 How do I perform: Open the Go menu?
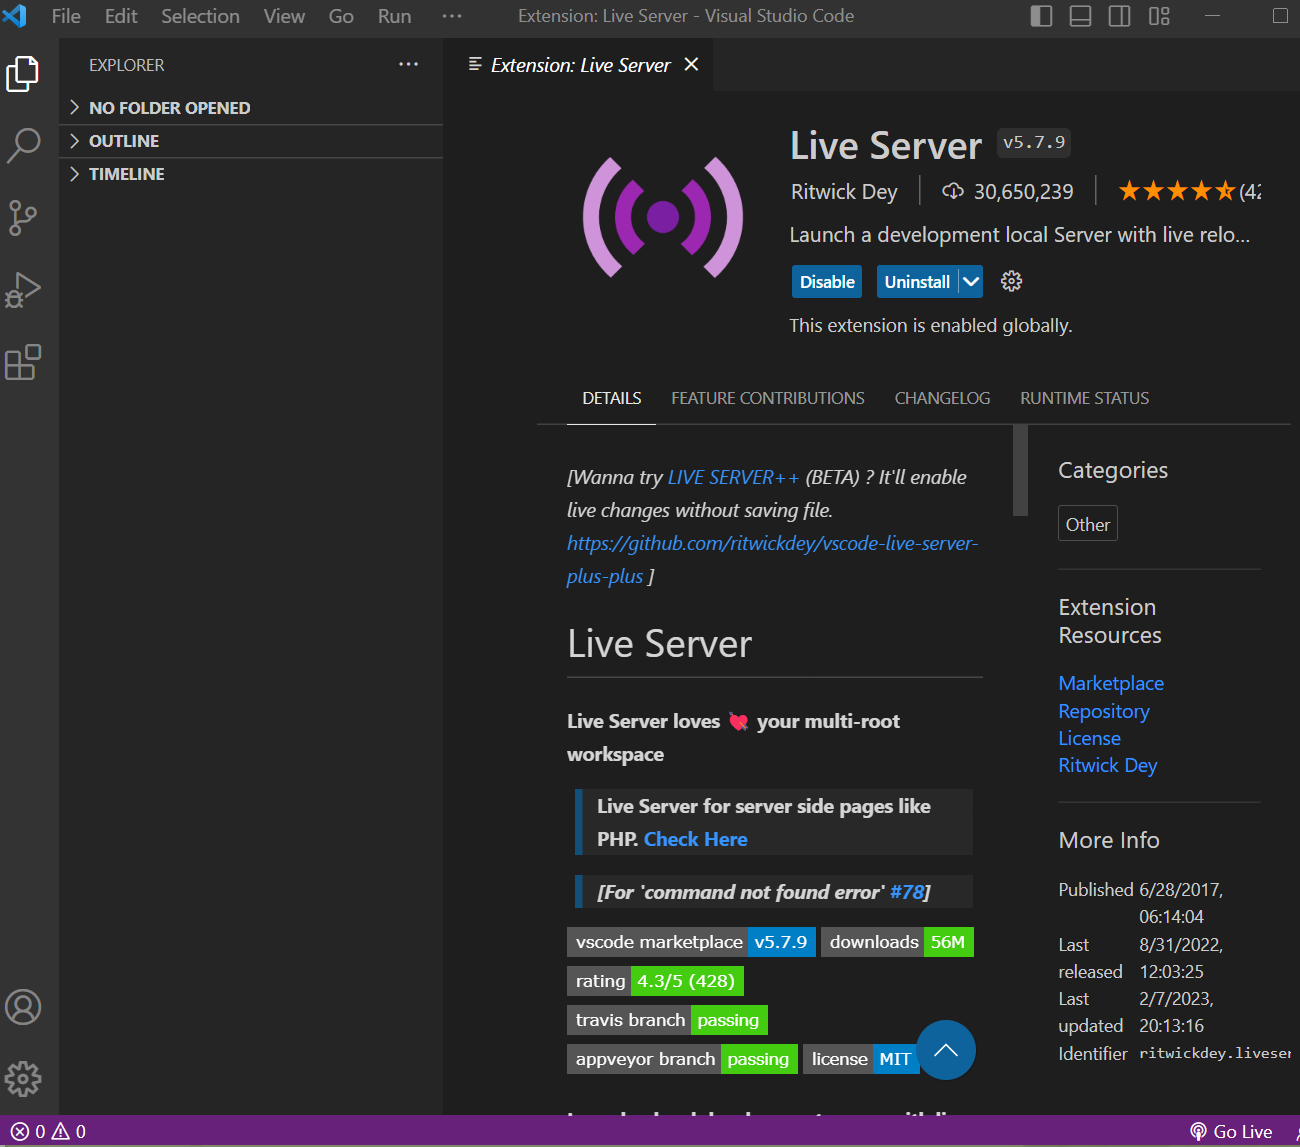341,16
